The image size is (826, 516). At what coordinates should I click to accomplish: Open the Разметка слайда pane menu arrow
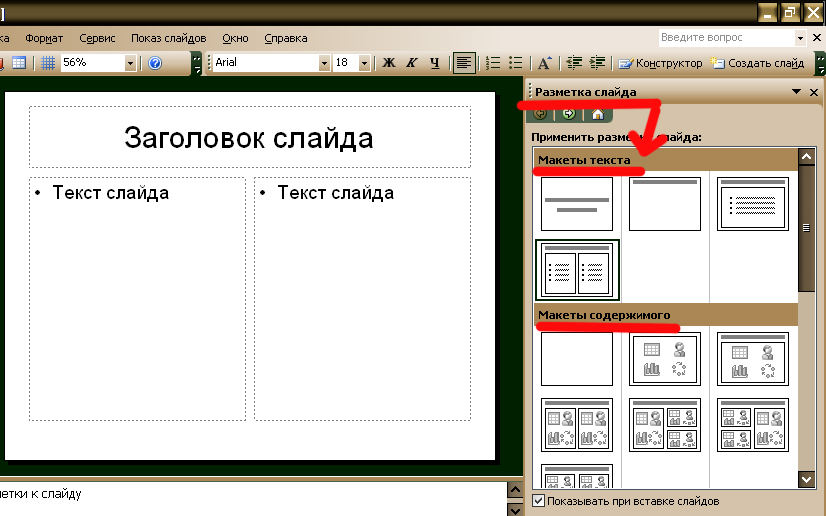pyautogui.click(x=796, y=92)
